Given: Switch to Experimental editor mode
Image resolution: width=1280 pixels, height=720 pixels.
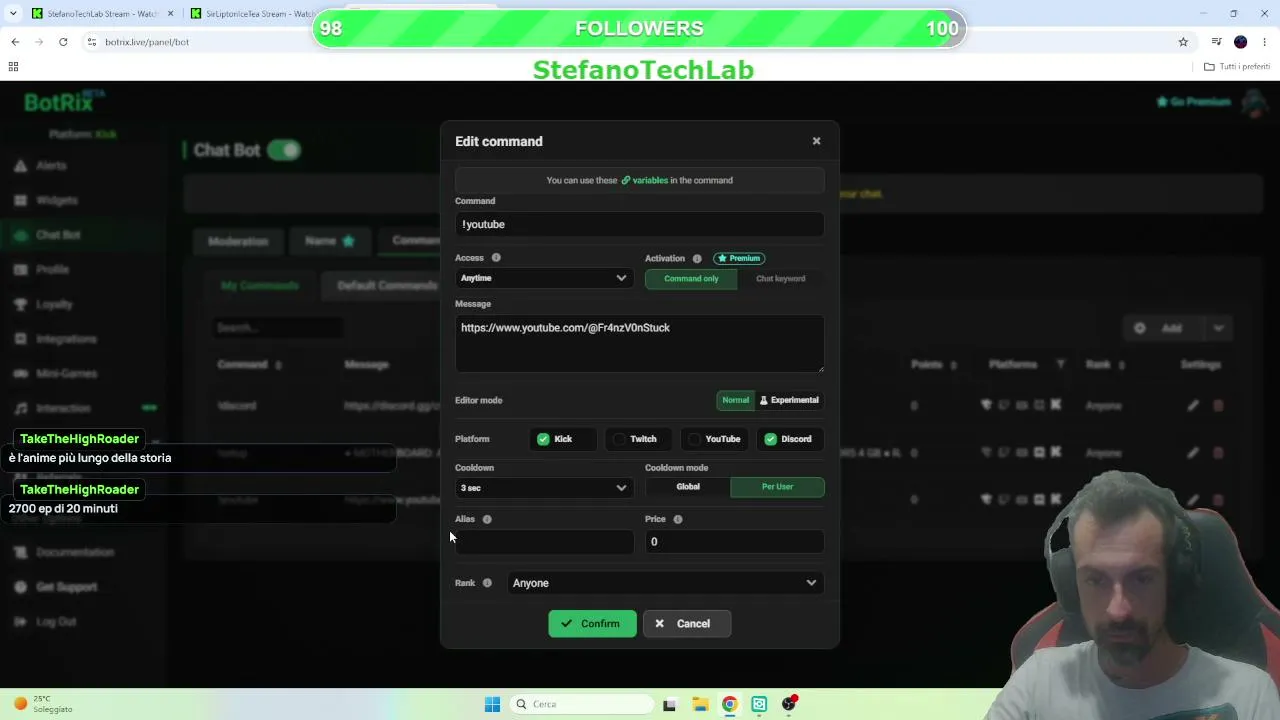Looking at the screenshot, I should coord(789,400).
